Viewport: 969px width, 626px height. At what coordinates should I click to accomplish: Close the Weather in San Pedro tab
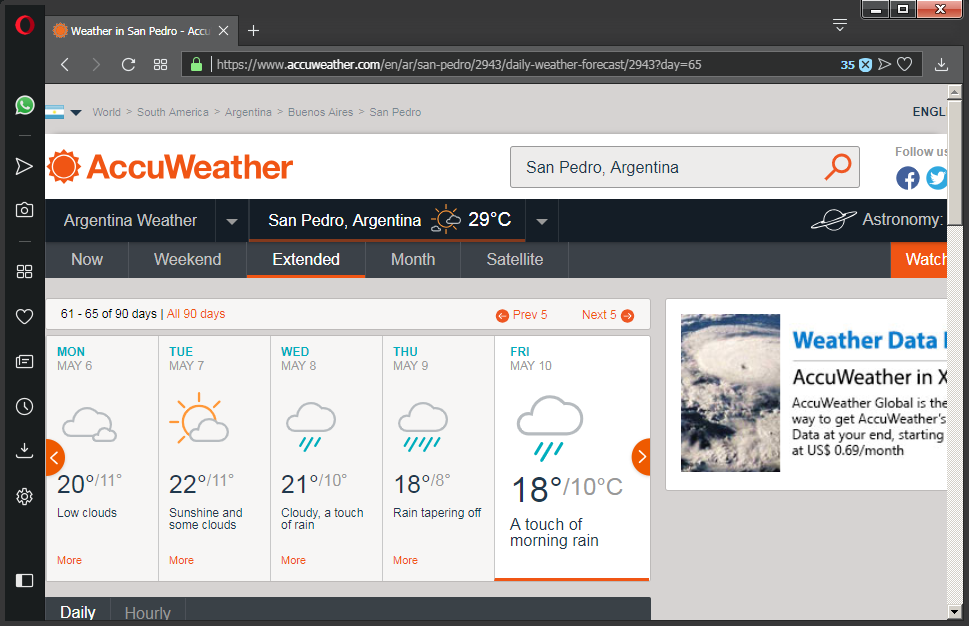click(x=224, y=31)
